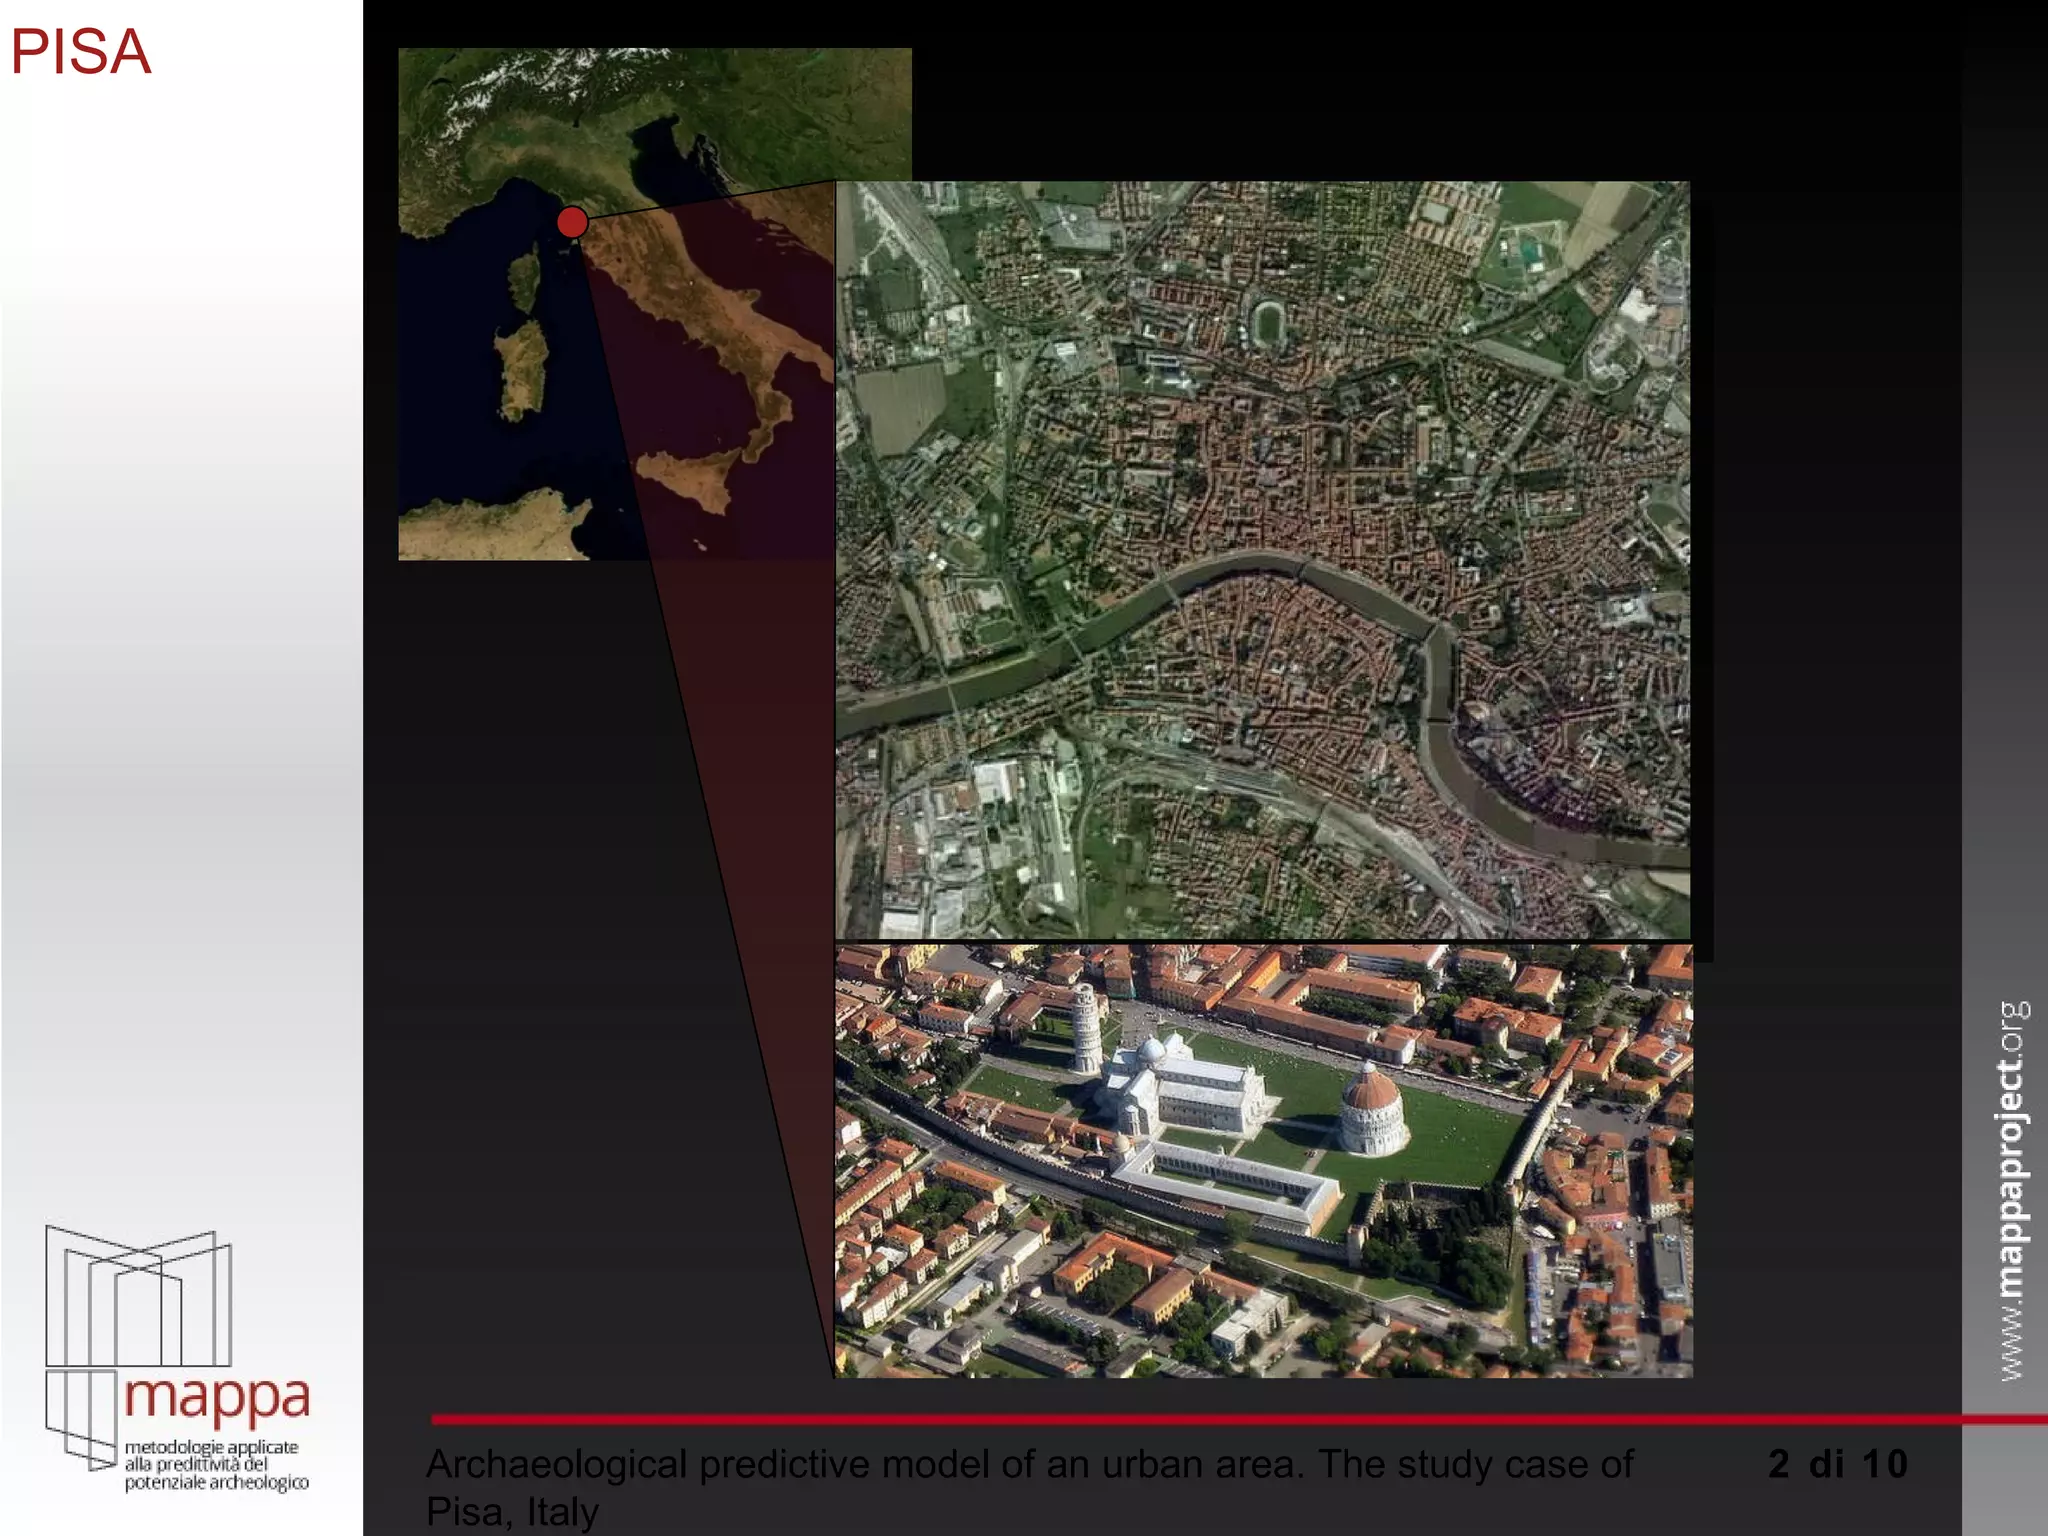
Task: Click the PISA slide title
Action: pyautogui.click(x=81, y=52)
